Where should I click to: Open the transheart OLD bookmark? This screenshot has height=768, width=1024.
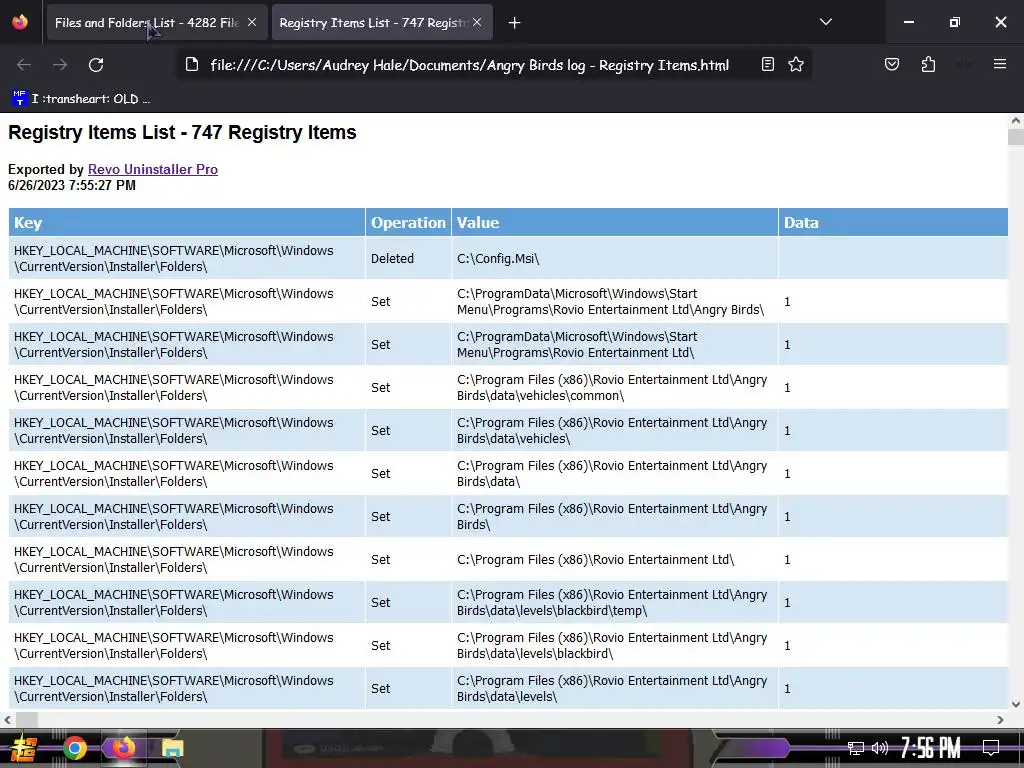click(x=81, y=99)
